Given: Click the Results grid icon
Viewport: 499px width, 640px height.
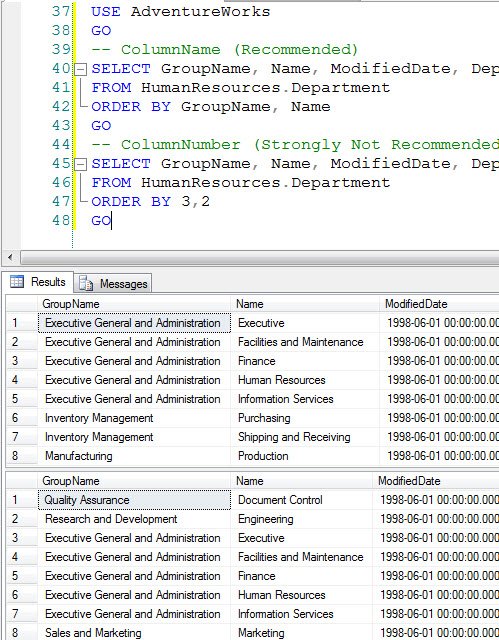Looking at the screenshot, I should 17,282.
